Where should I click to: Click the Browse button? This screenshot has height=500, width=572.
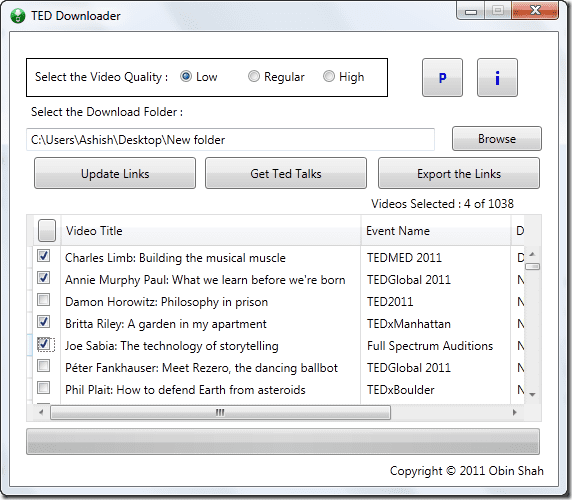click(x=497, y=139)
